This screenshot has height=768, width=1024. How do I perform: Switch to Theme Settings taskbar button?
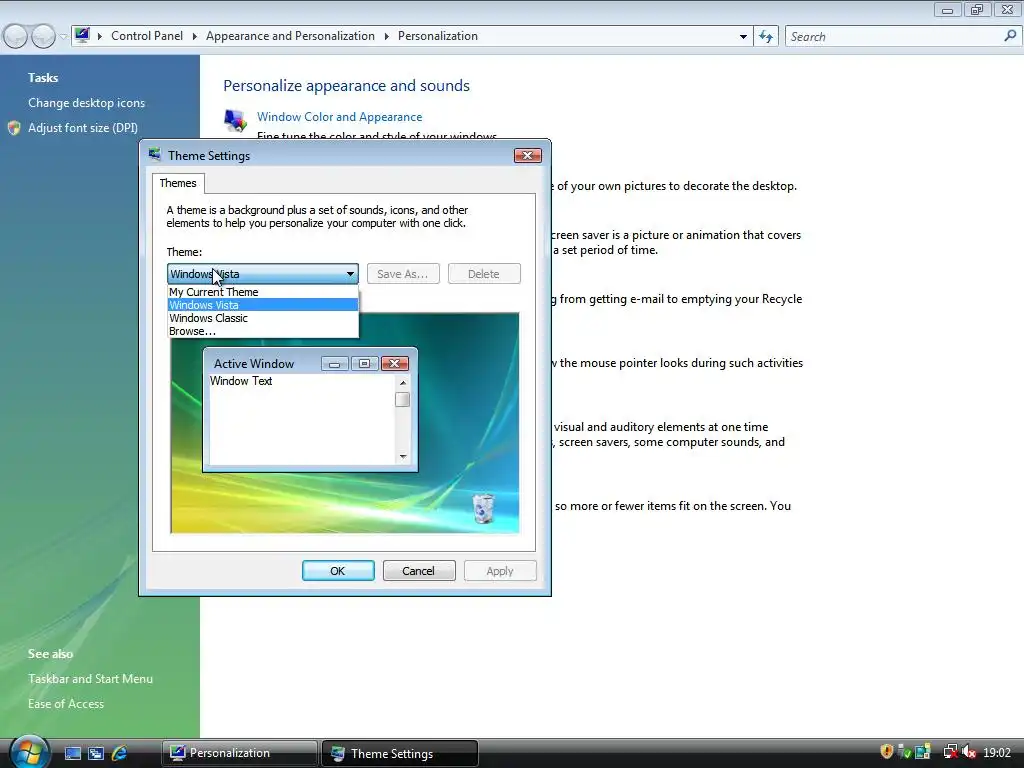[400, 753]
